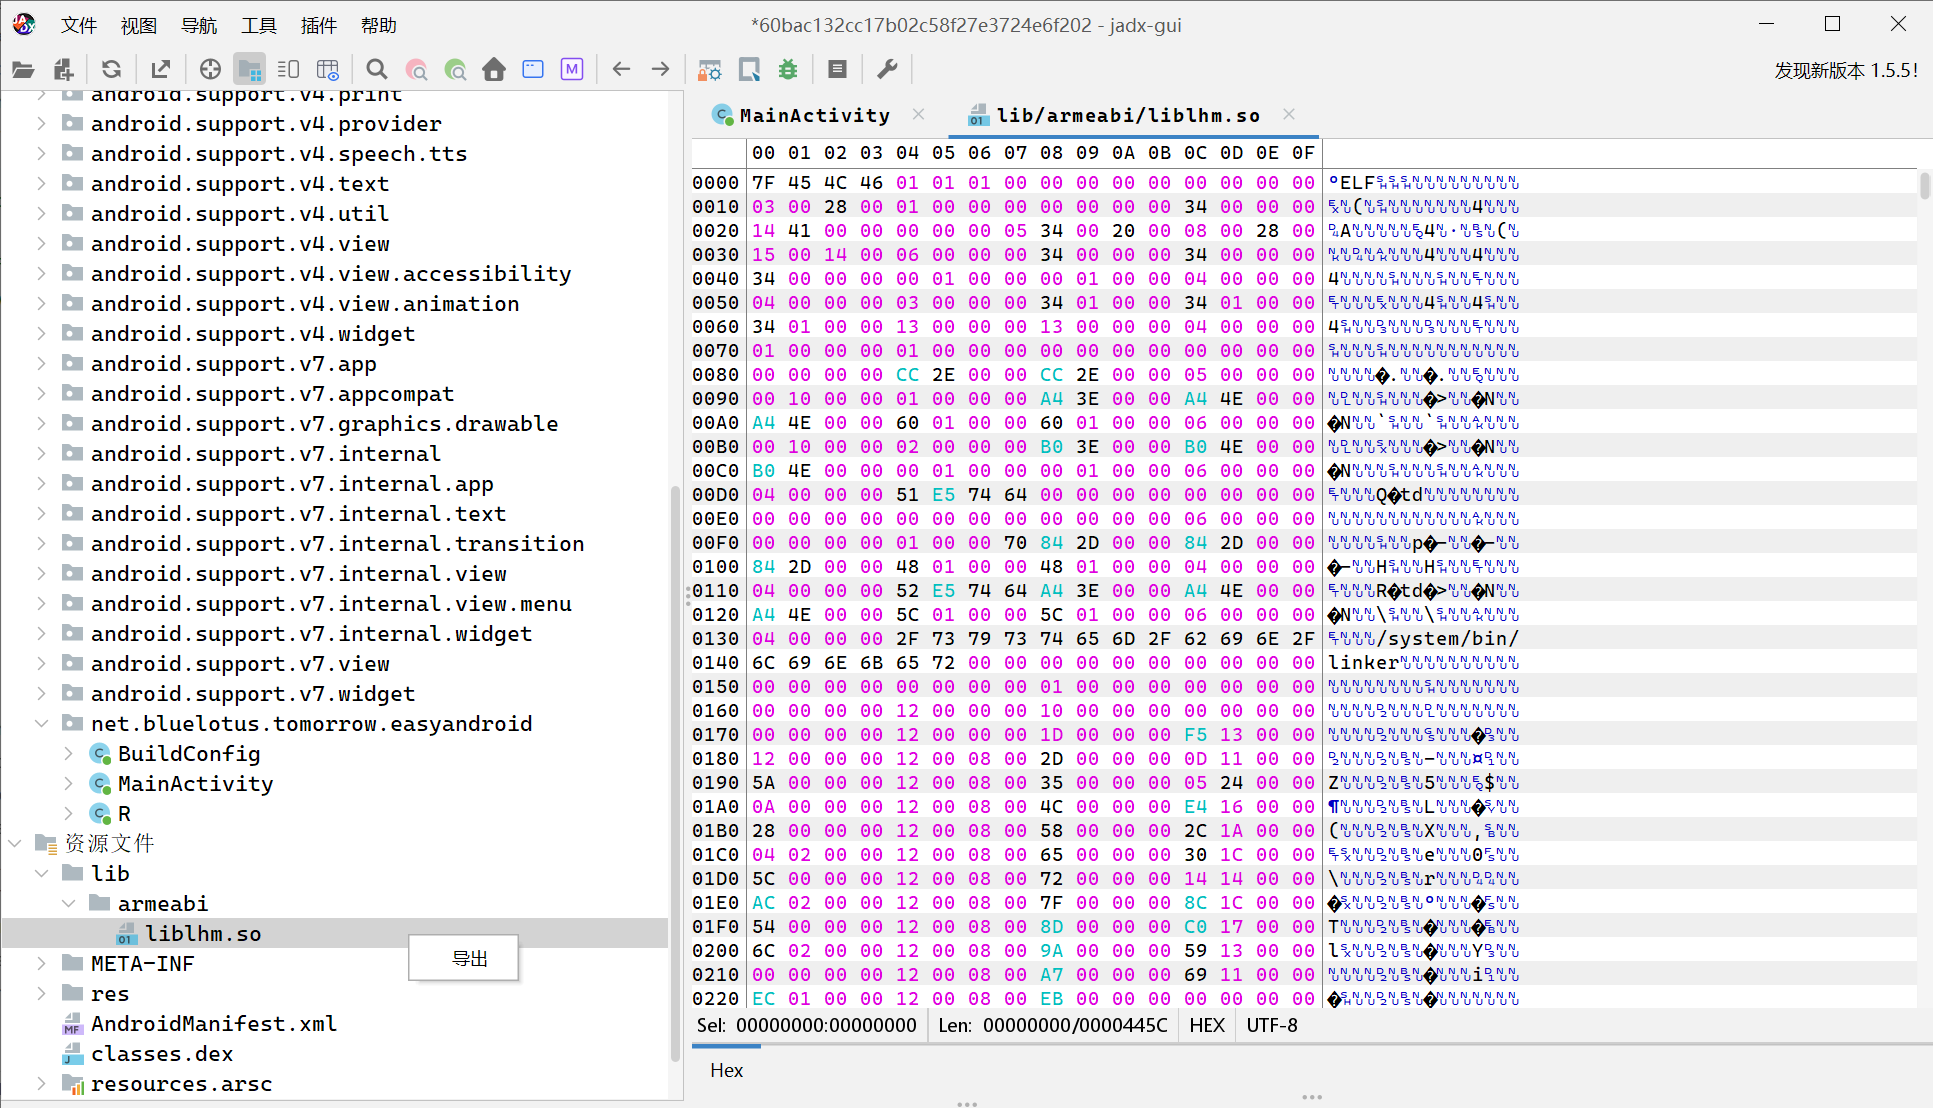Open text search magnifier tool
Image resolution: width=1933 pixels, height=1108 pixels.
pyautogui.click(x=376, y=69)
